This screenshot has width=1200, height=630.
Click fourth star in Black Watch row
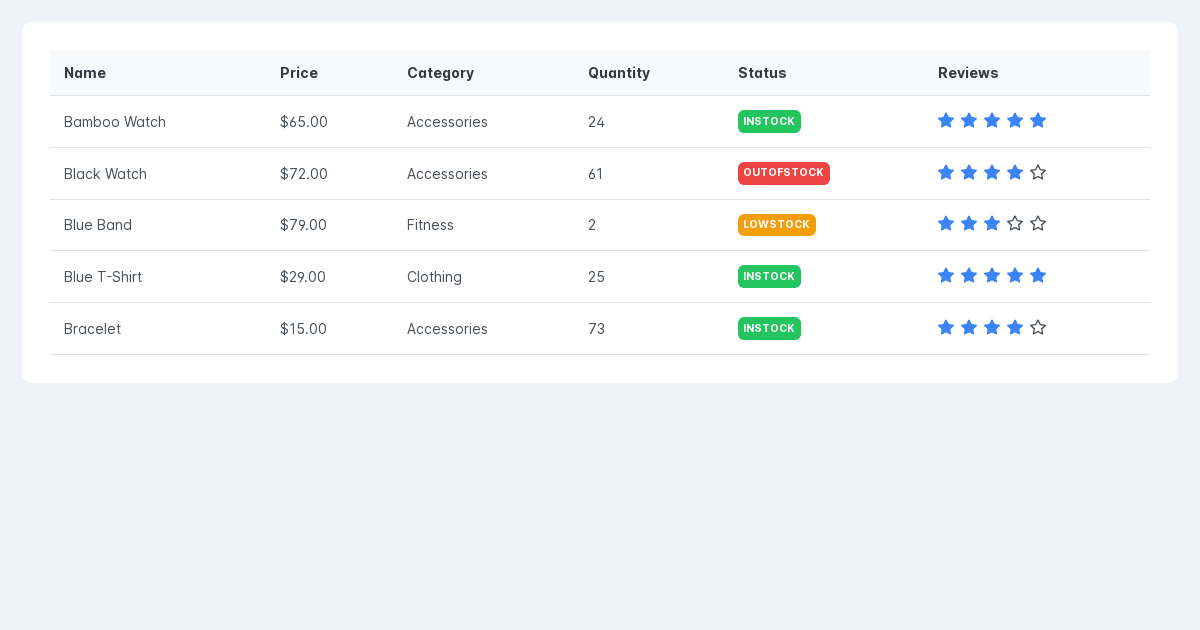(x=1015, y=173)
